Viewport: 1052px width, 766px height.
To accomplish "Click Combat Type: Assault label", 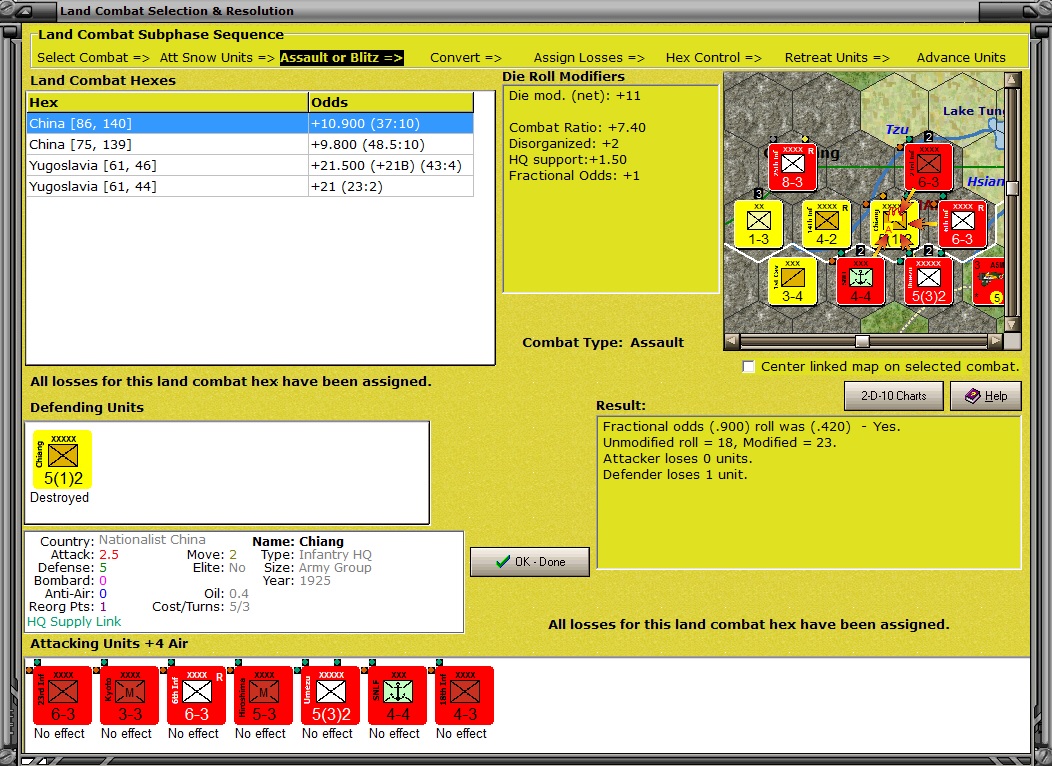I will [602, 343].
